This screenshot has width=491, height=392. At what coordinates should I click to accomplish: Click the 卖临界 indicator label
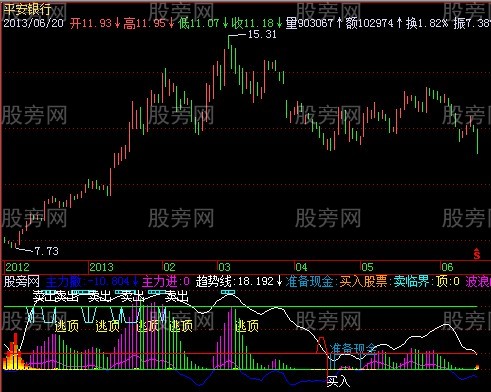[411, 282]
